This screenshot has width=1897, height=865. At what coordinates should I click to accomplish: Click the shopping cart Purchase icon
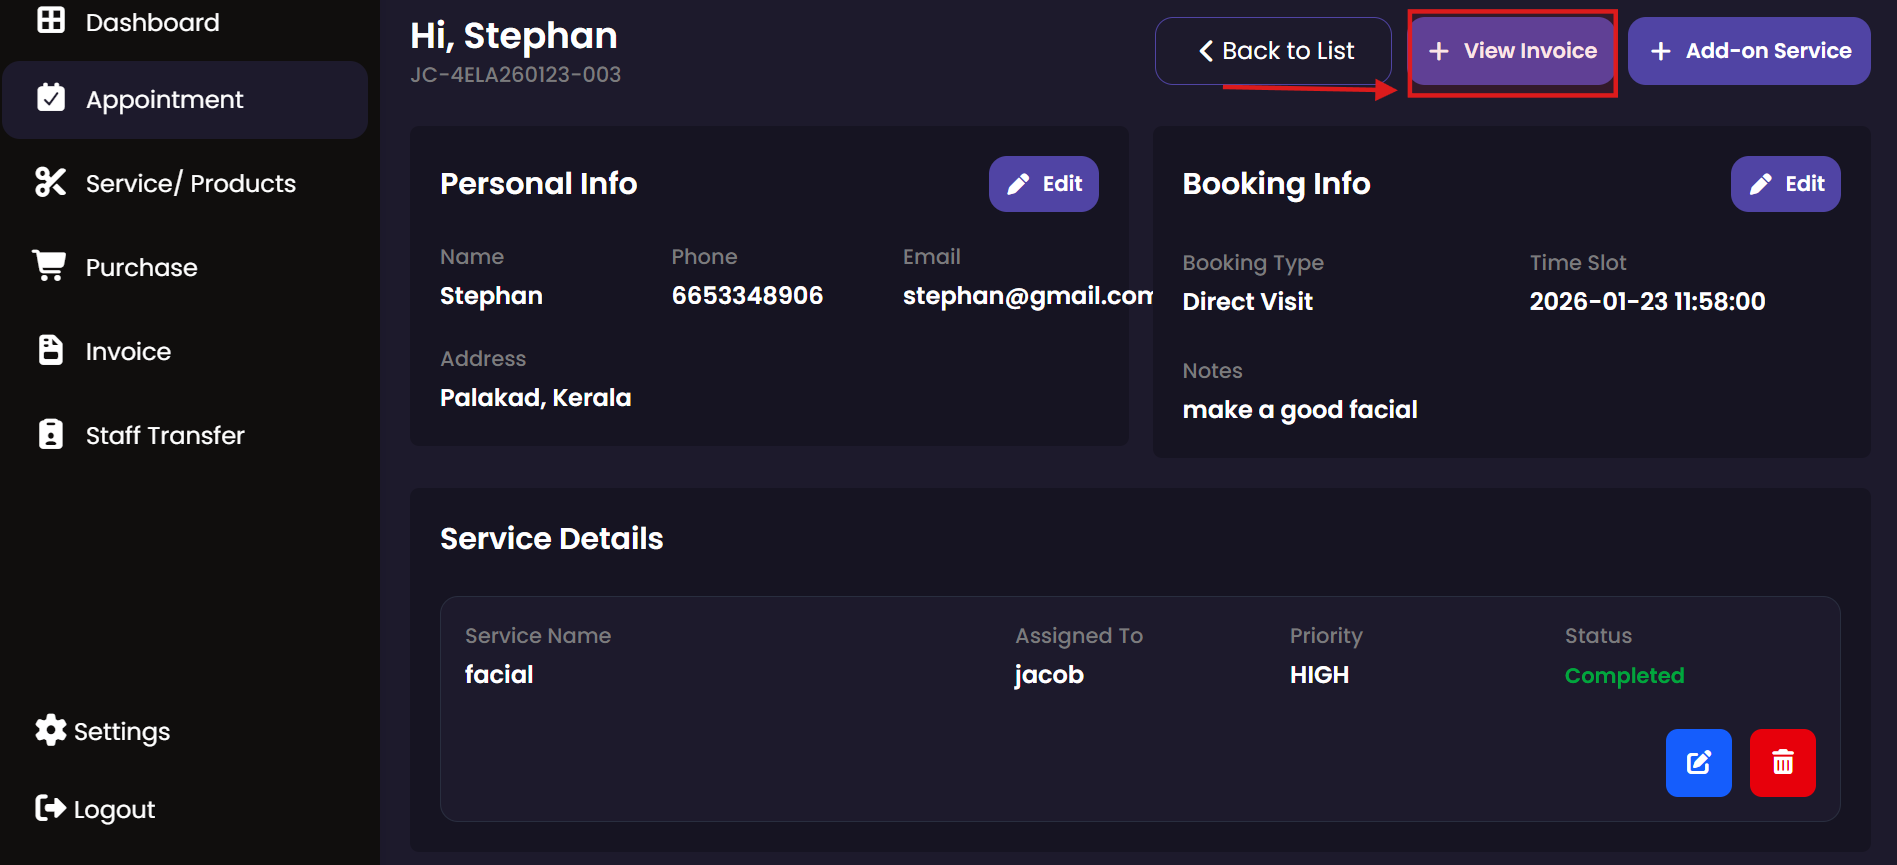(x=49, y=266)
